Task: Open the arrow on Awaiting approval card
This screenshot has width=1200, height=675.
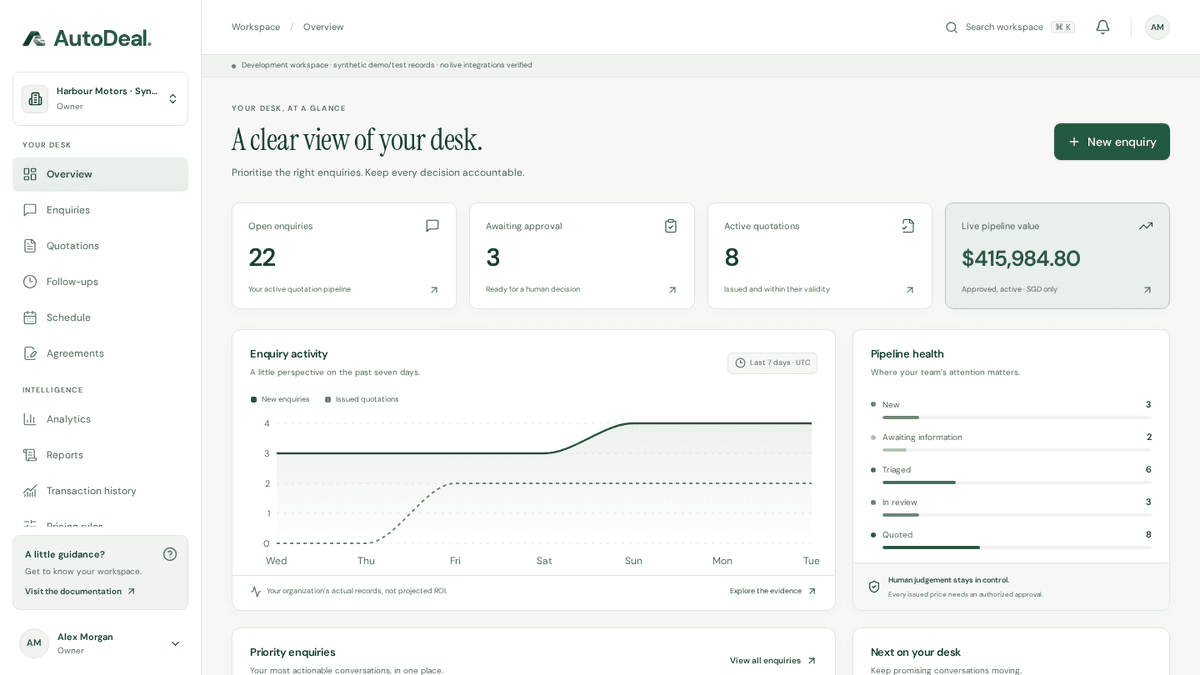Action: (672, 290)
